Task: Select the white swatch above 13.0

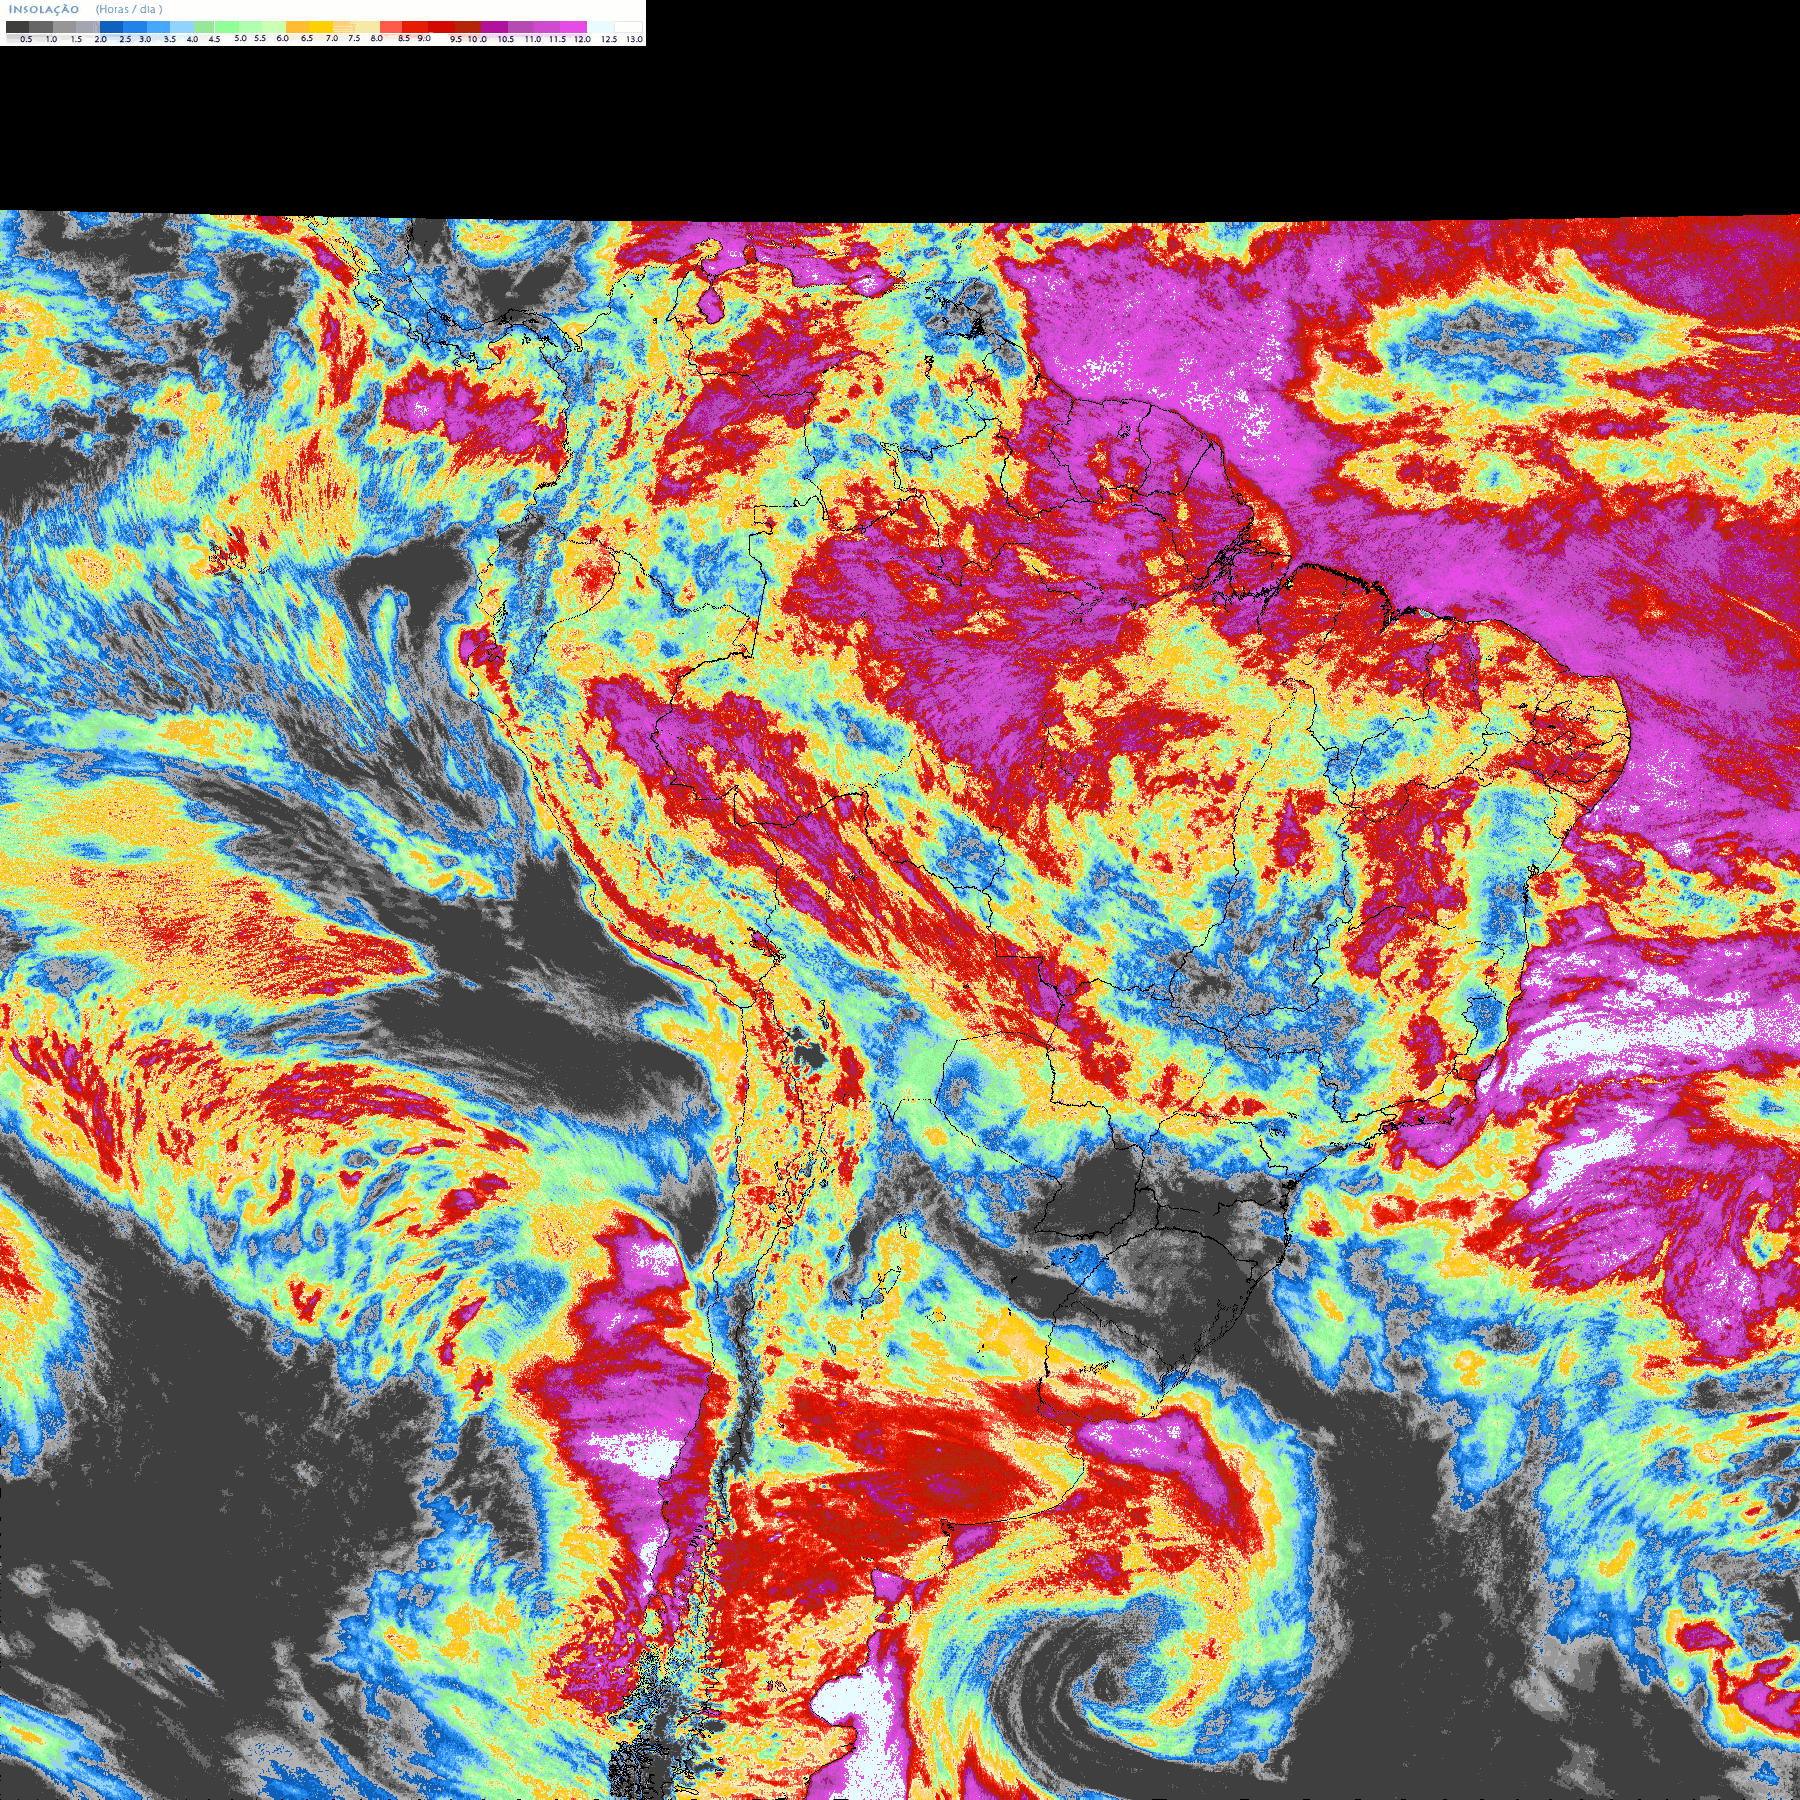Action: coord(628,27)
